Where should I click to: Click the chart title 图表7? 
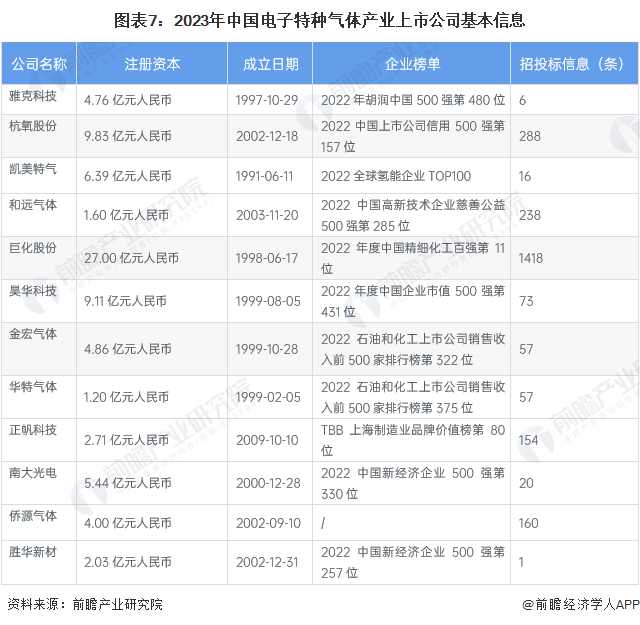point(320,20)
